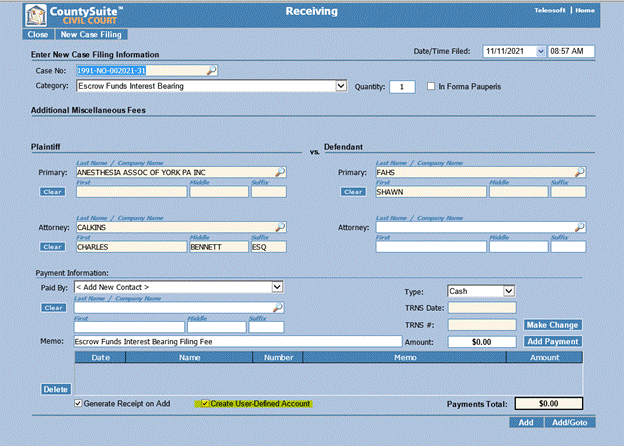This screenshot has height=446, width=624.
Task: Expand the payment Type dropdown
Action: click(x=509, y=291)
